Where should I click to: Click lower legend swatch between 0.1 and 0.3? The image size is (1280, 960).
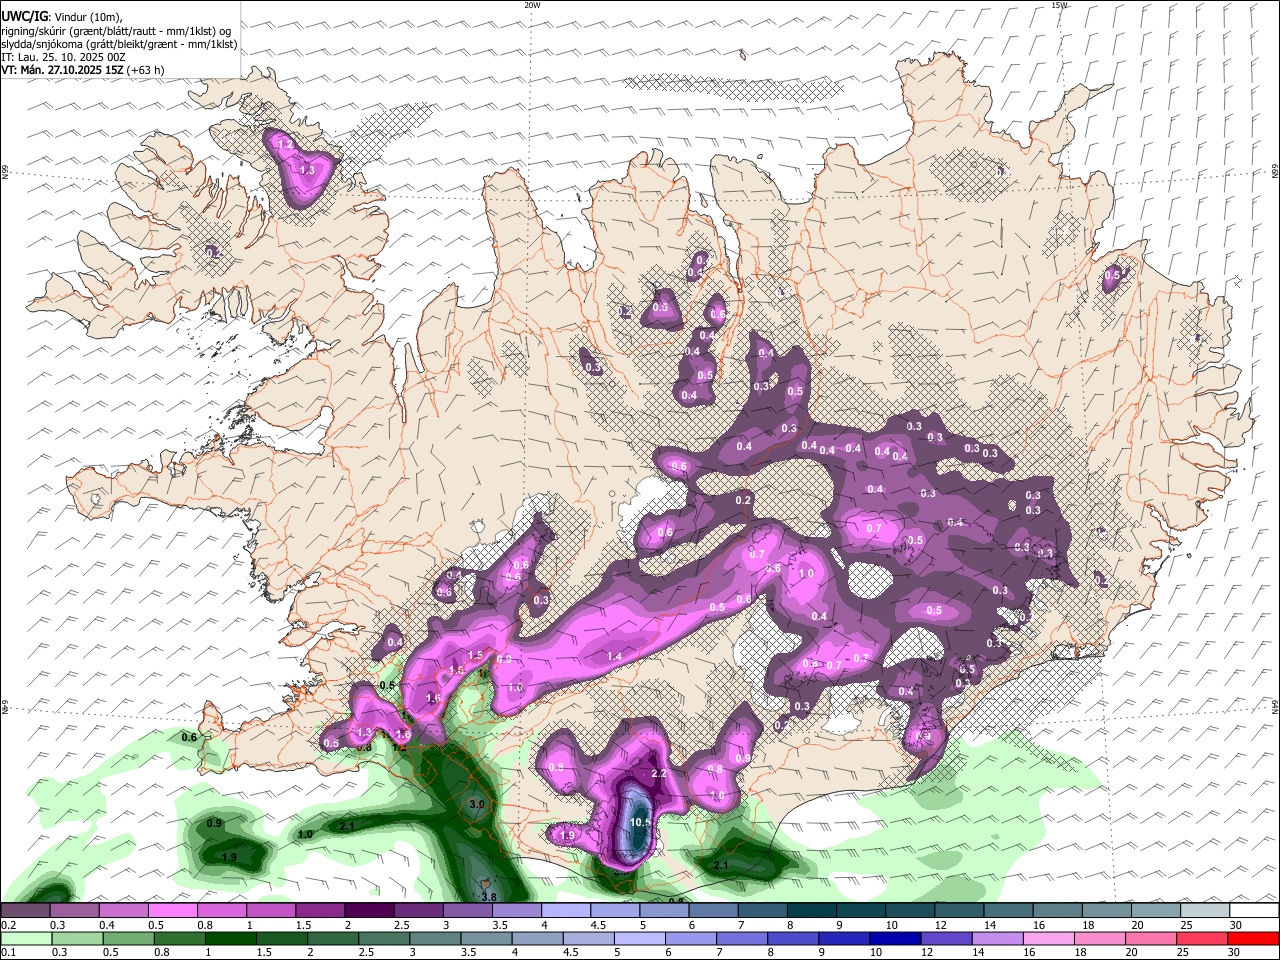point(26,938)
